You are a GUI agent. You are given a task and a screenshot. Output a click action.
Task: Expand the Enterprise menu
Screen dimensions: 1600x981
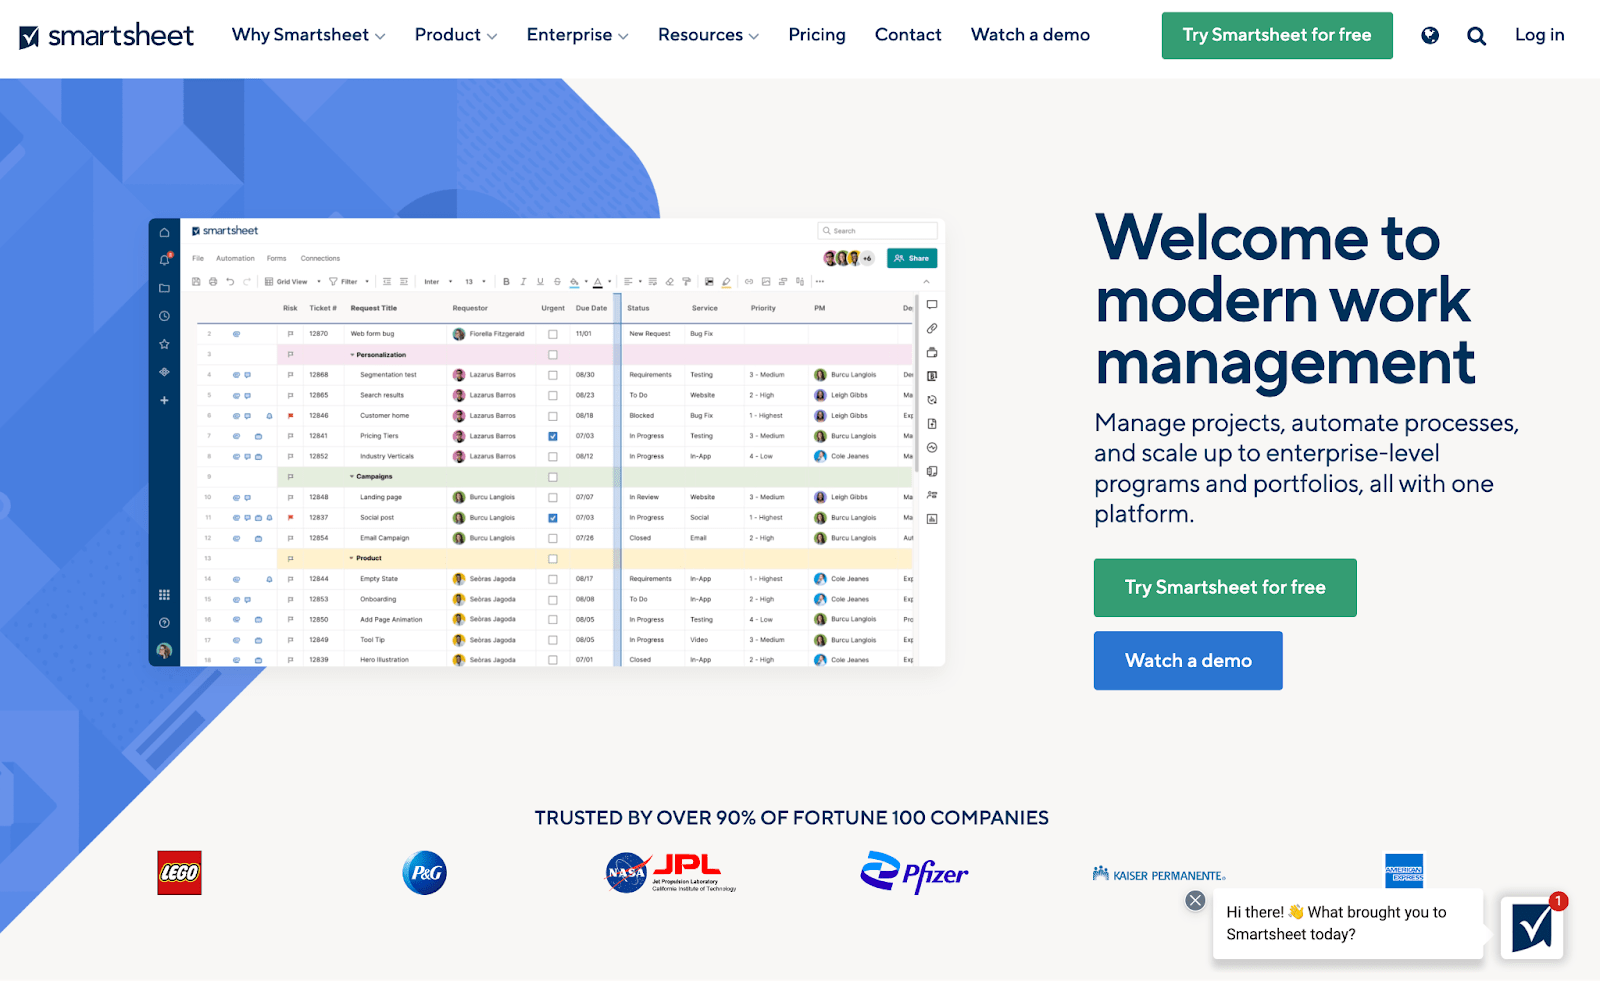[578, 35]
